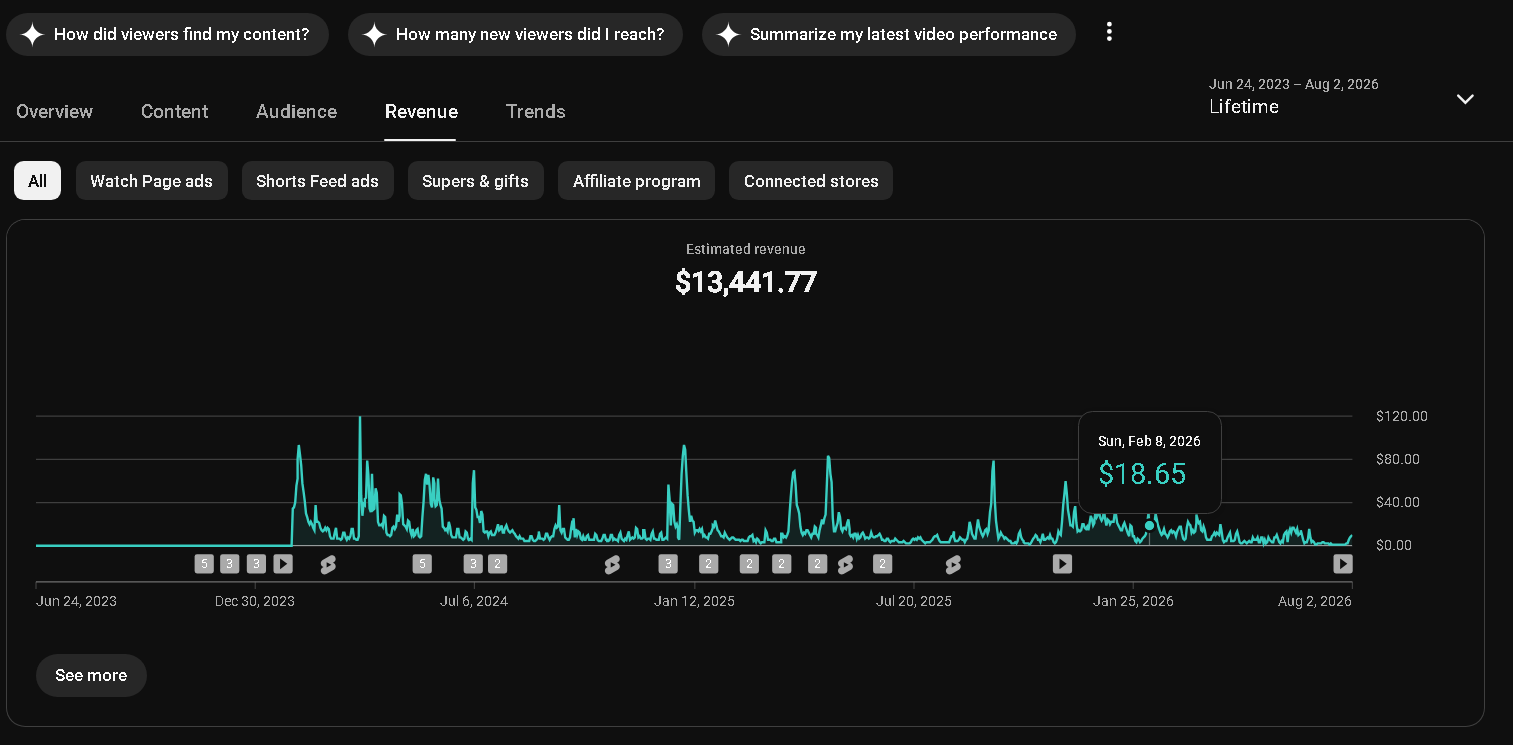Viewport: 1513px width, 745px height.
Task: Choose the Affiliate program filter chip
Action: 636,181
